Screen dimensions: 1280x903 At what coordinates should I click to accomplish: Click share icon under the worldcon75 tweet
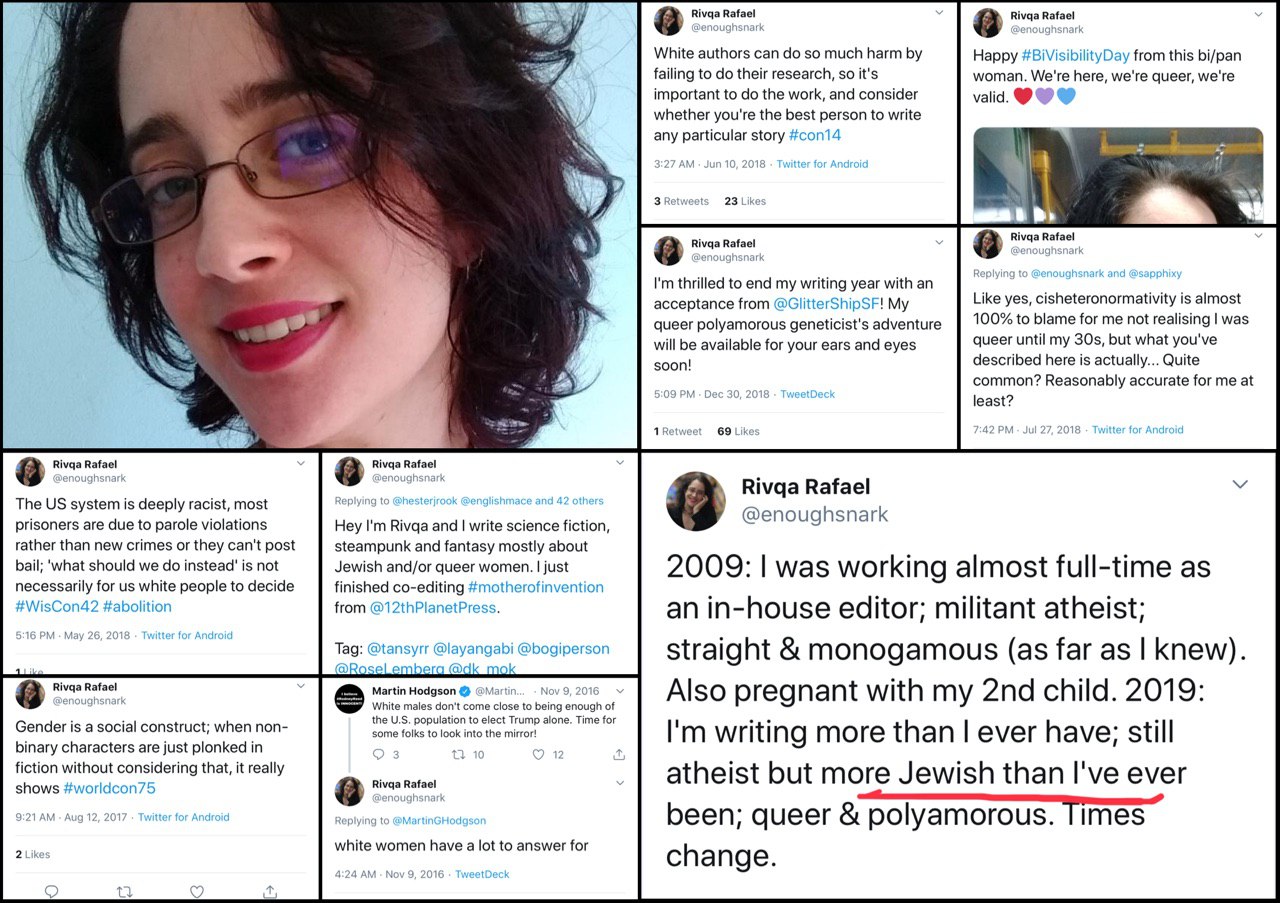(269, 891)
